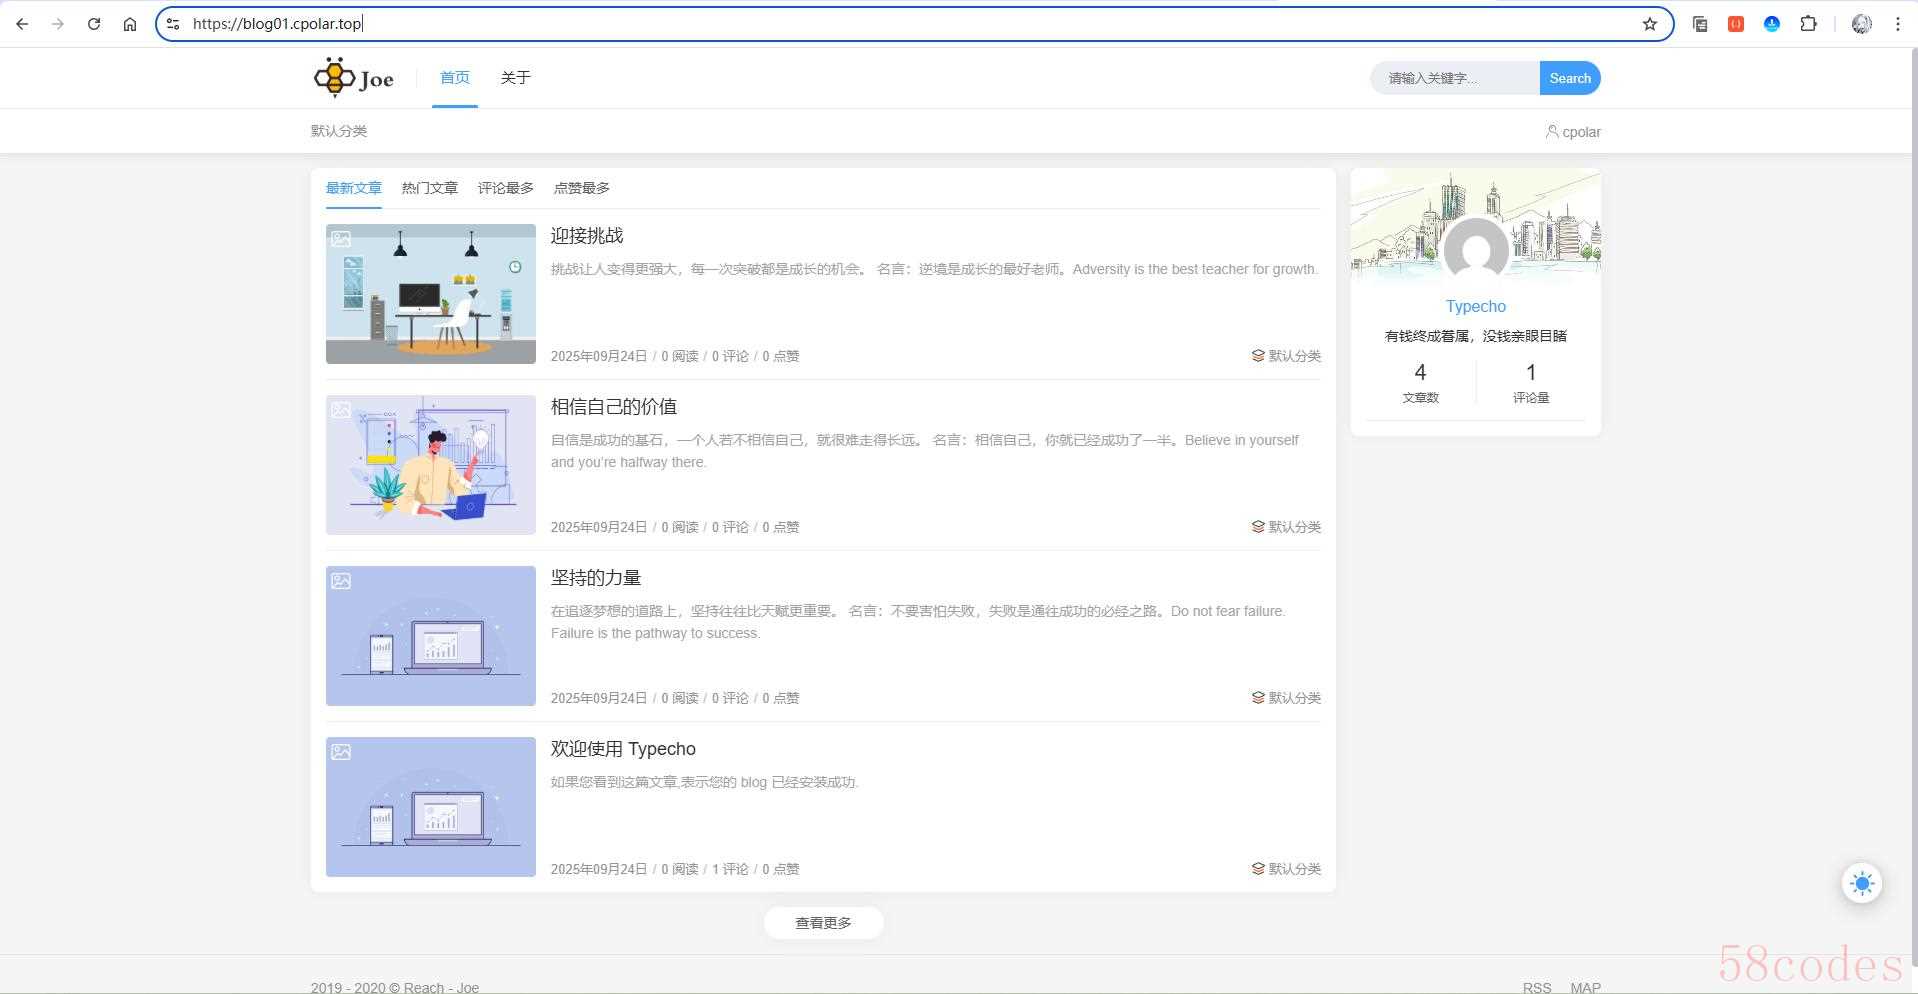Click the Joe bee logo

click(x=354, y=78)
